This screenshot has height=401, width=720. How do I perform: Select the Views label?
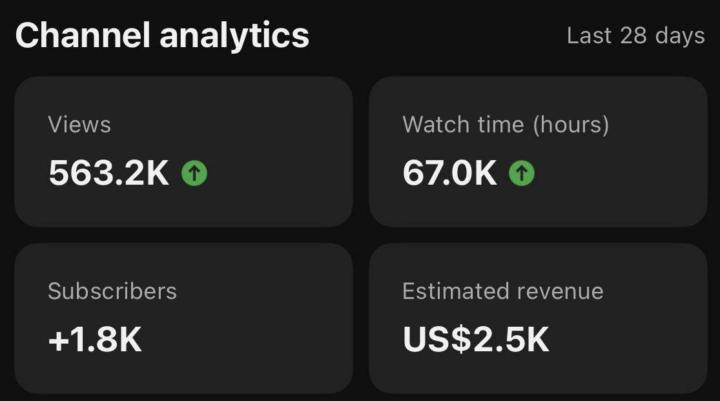[x=79, y=125]
